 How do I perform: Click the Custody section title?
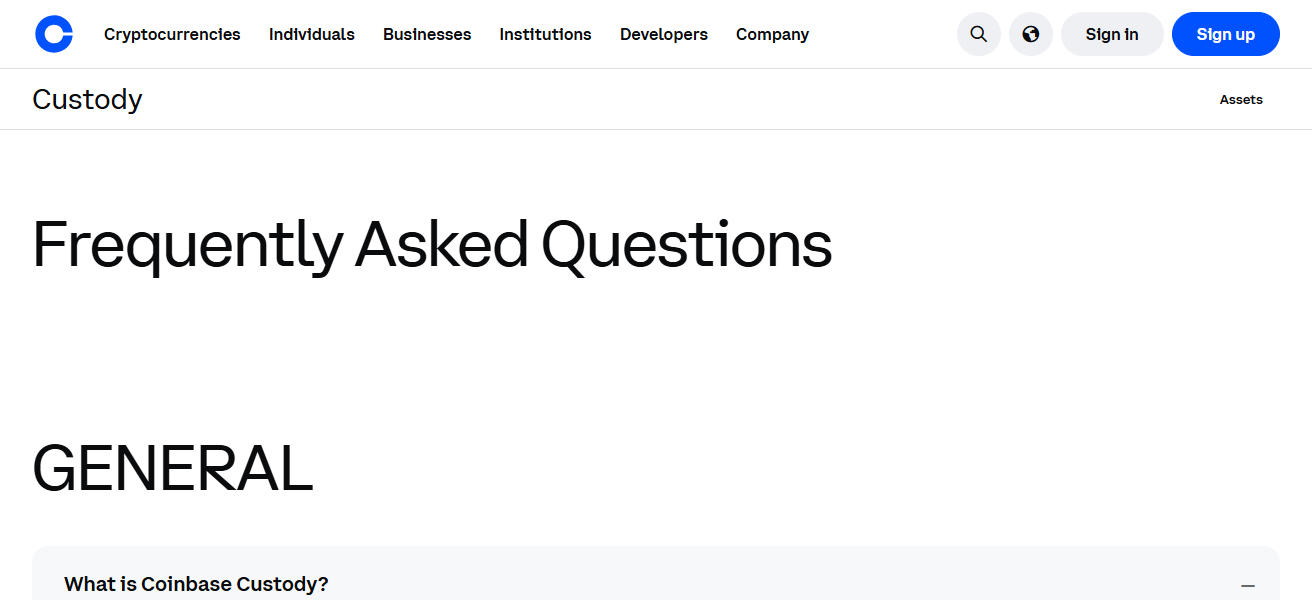coord(87,99)
